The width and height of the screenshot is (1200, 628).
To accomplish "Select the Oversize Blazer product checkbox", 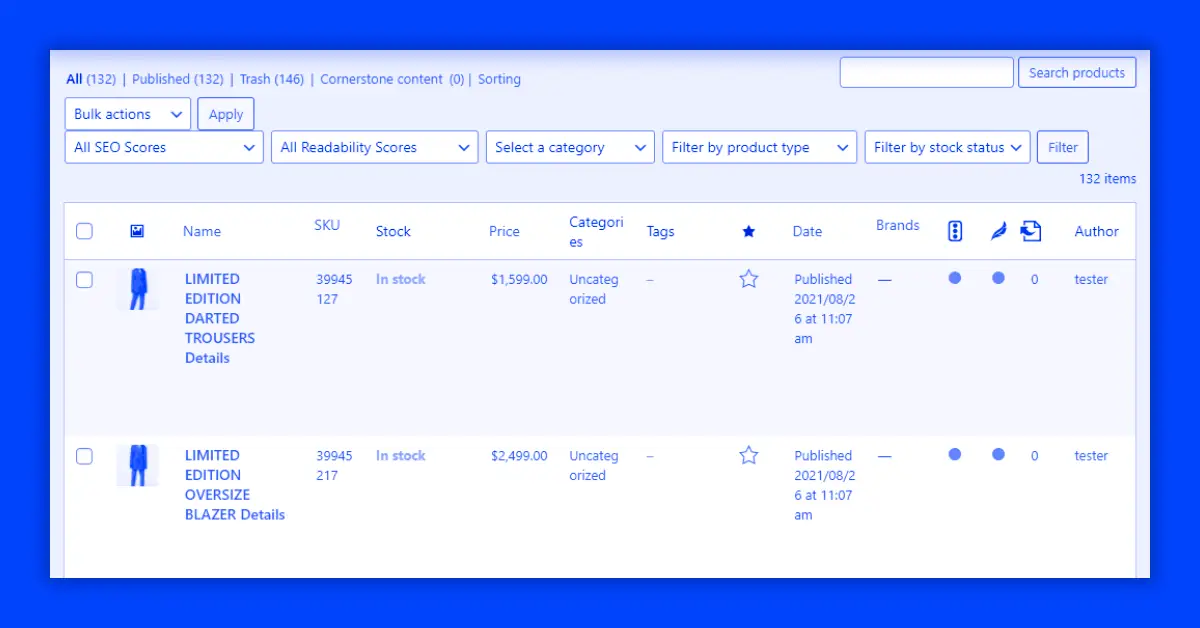I will point(84,456).
